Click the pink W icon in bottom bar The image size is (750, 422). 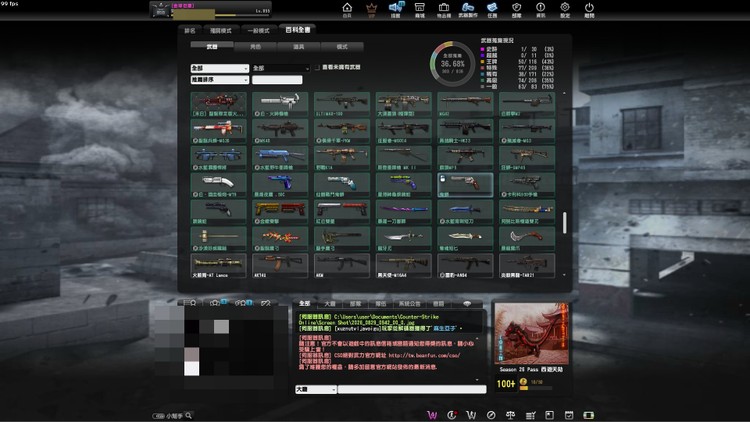432,415
